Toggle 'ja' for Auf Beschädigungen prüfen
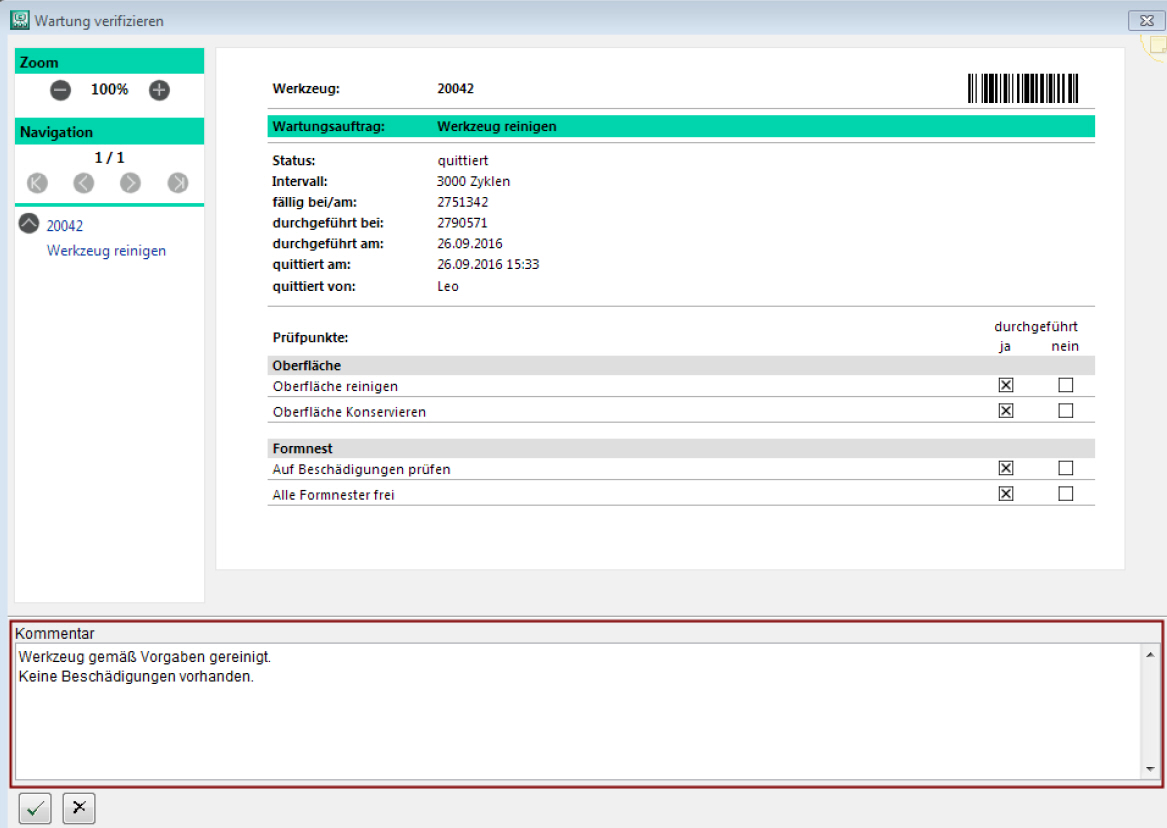Image resolution: width=1167 pixels, height=828 pixels. coord(1006,468)
